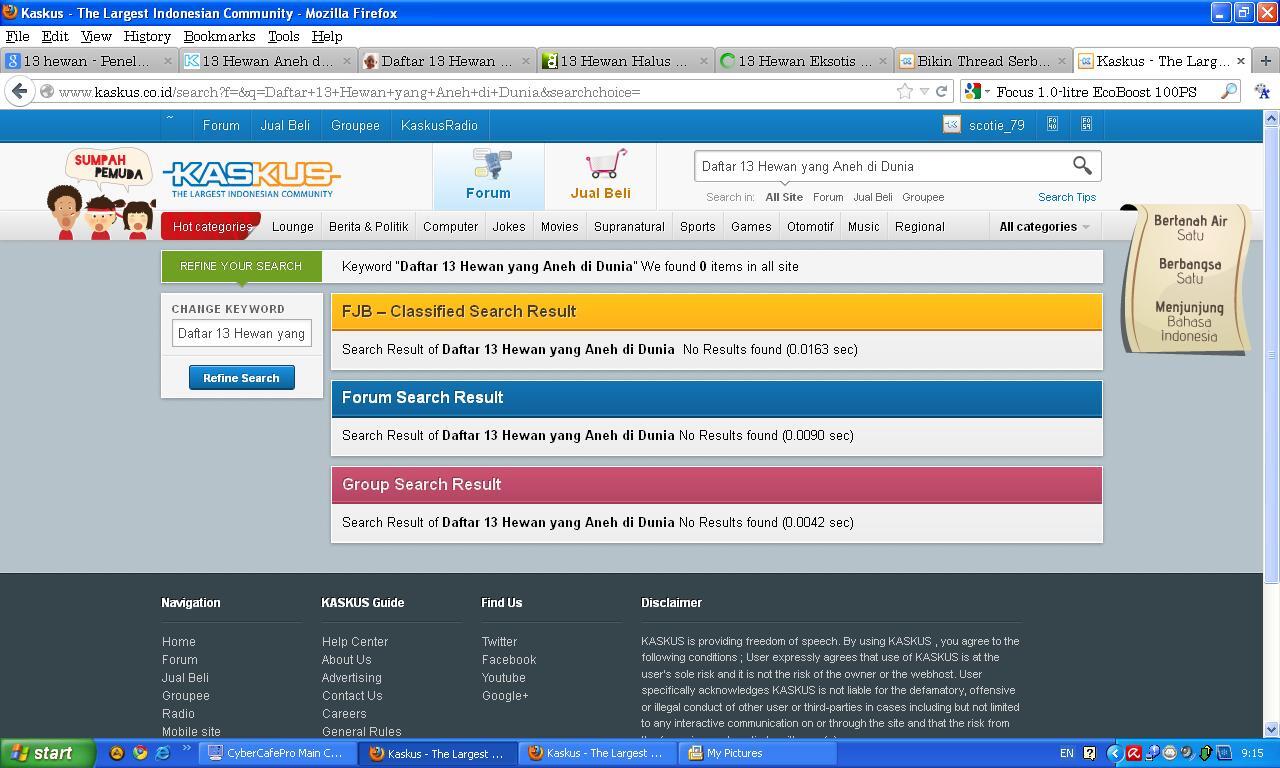Open the scotie_79 user name link
Image resolution: width=1280 pixels, height=768 pixels.
(996, 125)
